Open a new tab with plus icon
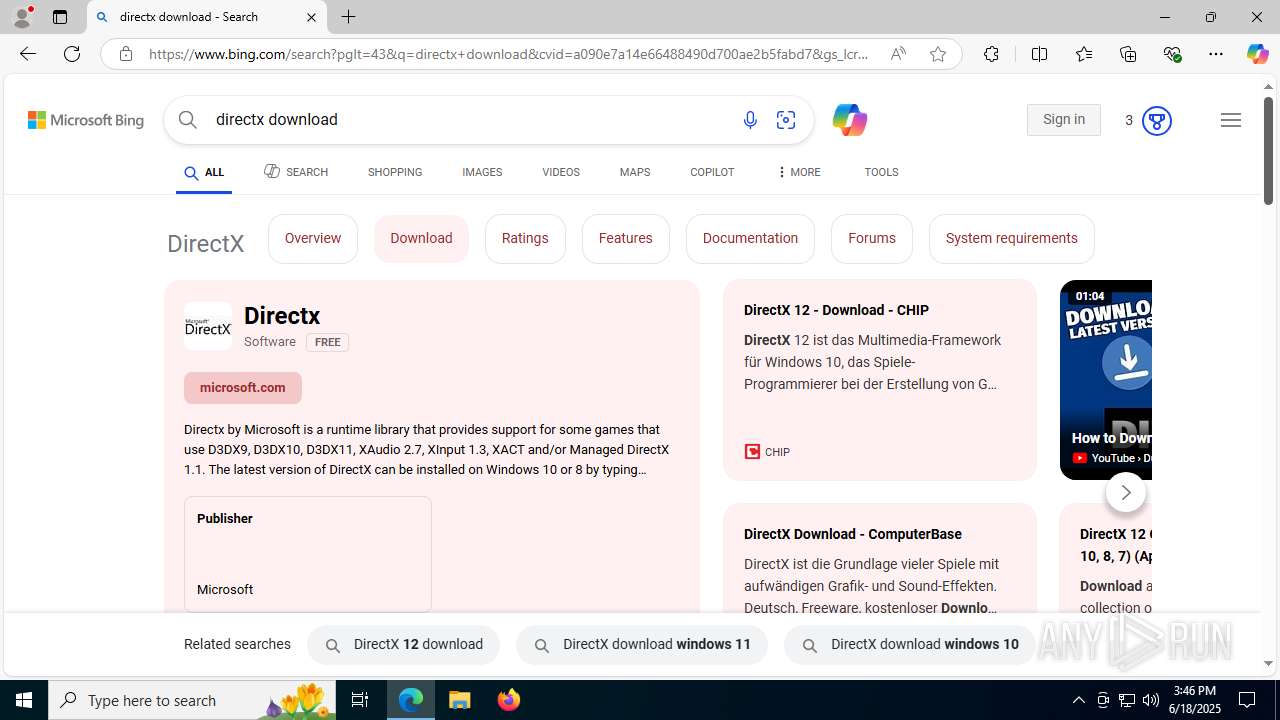The image size is (1280, 720). pos(349,17)
